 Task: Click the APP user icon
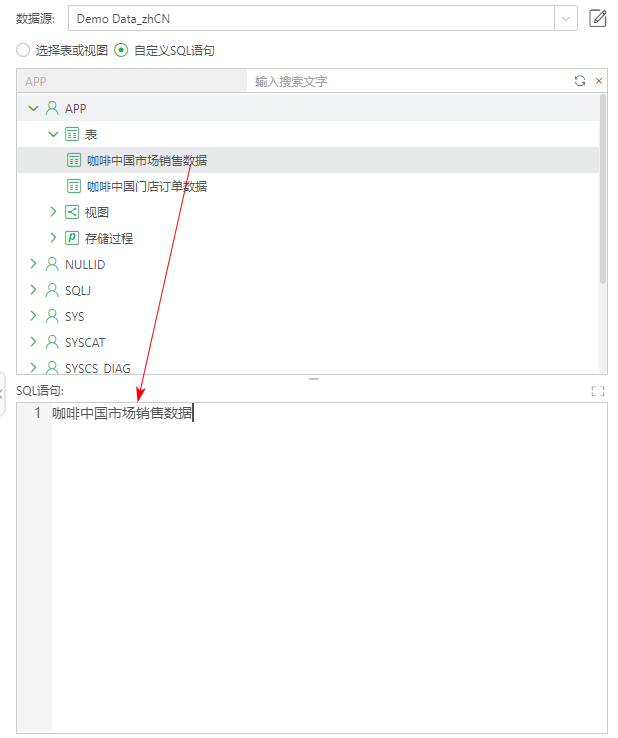click(52, 108)
